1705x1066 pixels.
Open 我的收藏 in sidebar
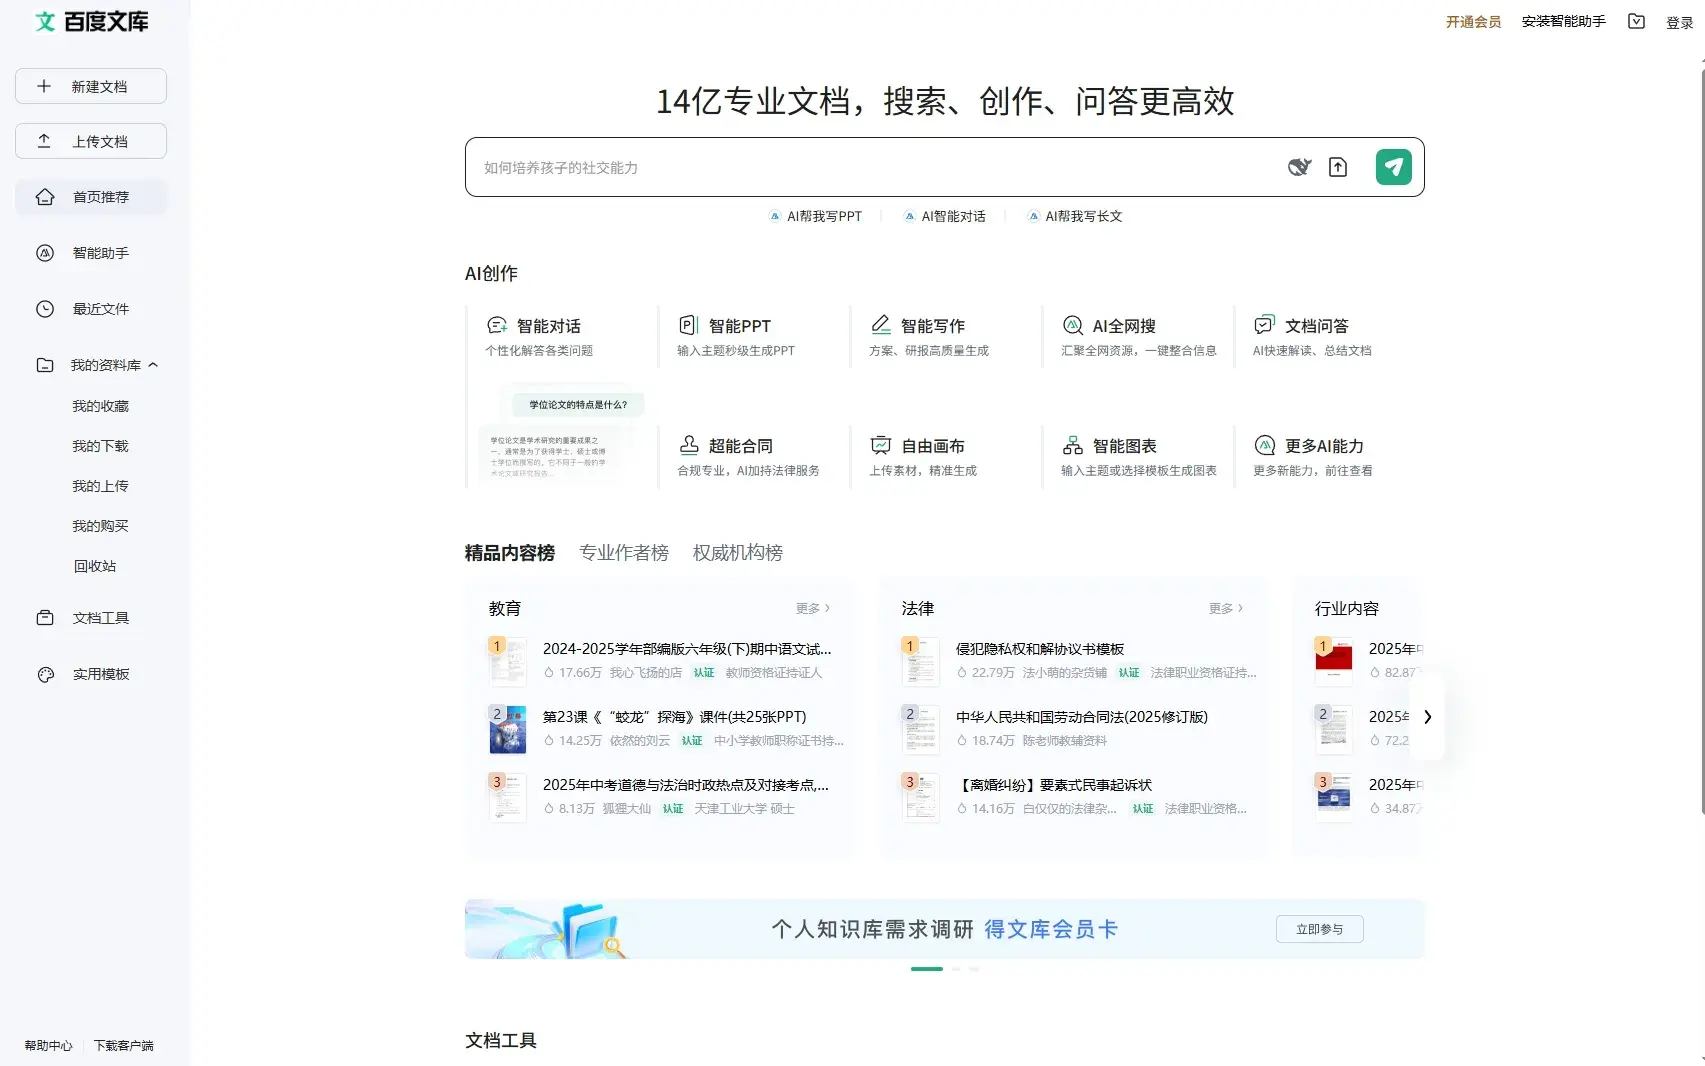coord(100,406)
